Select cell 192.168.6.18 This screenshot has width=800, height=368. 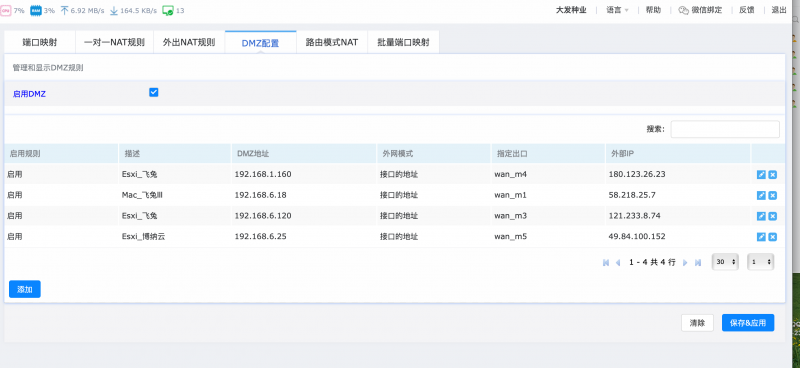pos(260,195)
